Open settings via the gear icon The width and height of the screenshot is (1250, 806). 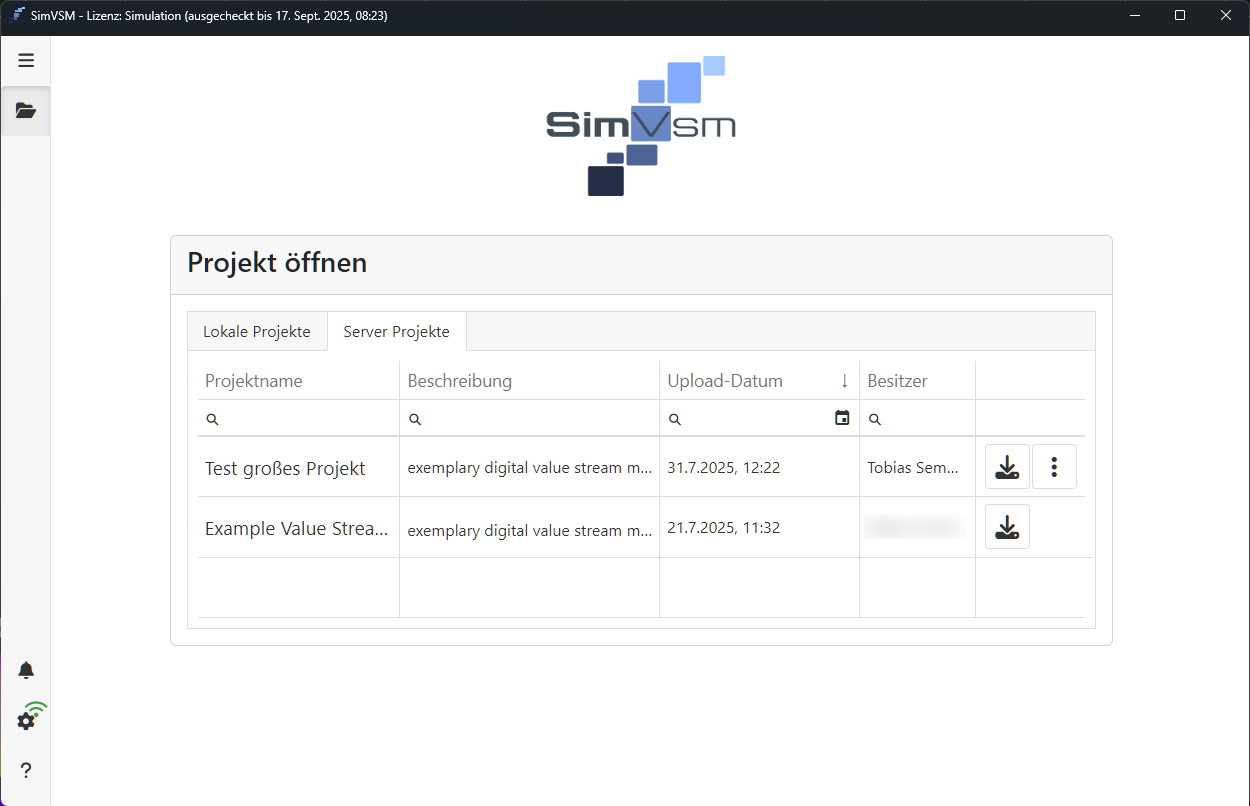[x=27, y=720]
